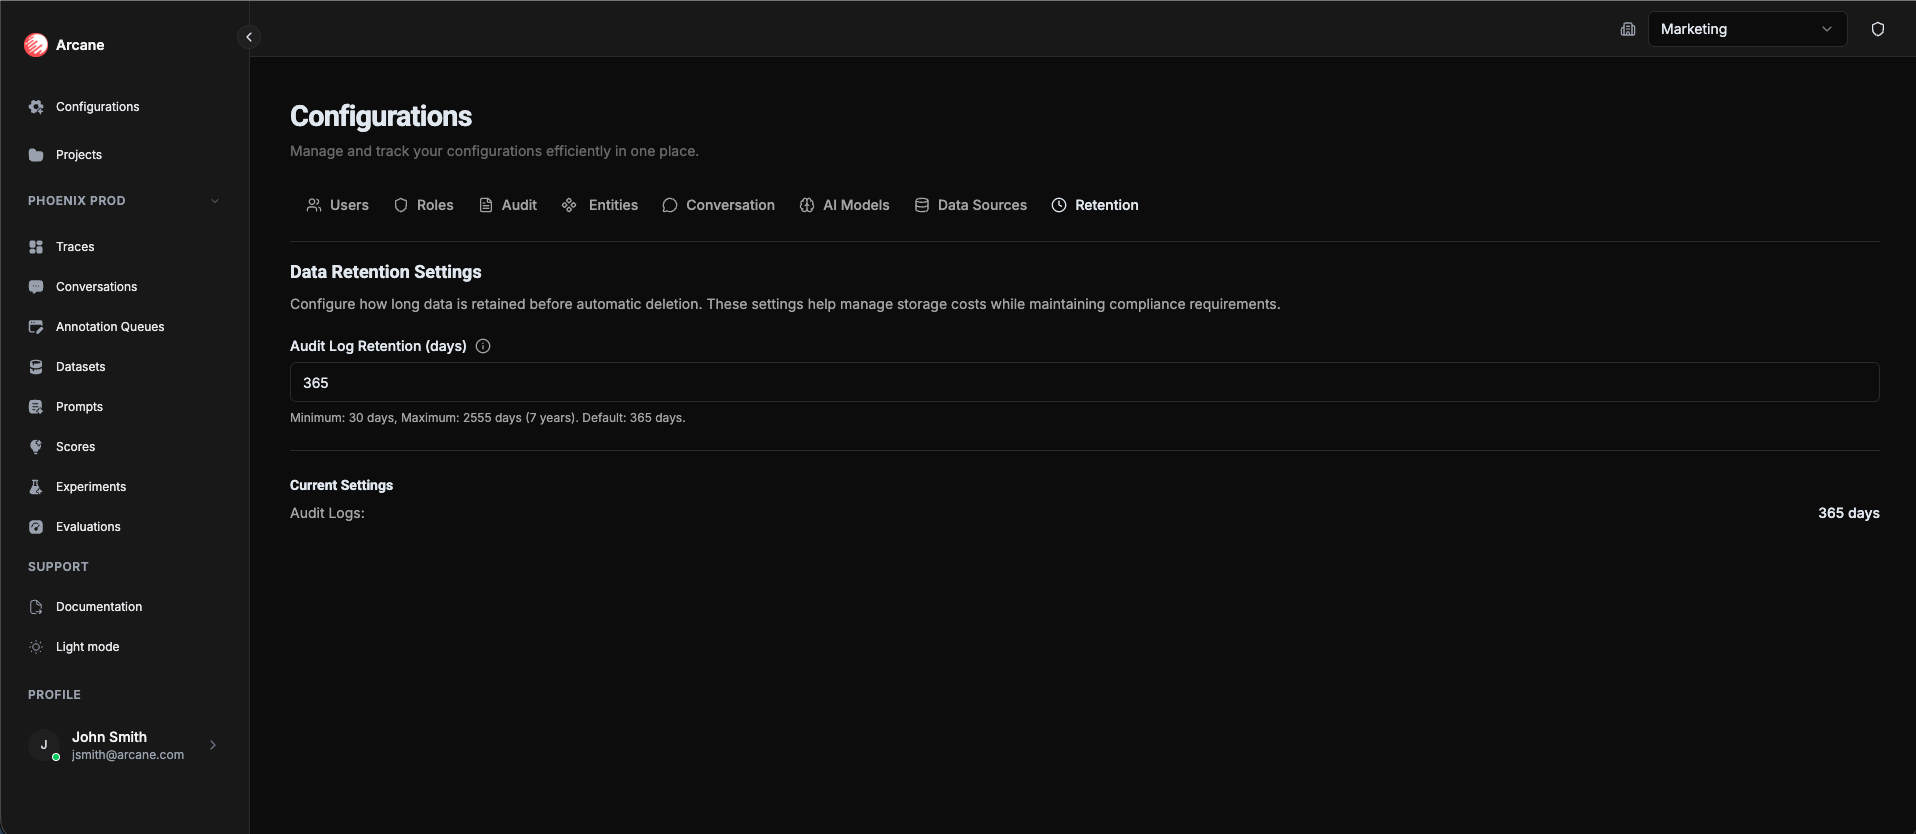This screenshot has height=834, width=1916.
Task: Click the shield icon in top bar
Action: coord(1877,29)
